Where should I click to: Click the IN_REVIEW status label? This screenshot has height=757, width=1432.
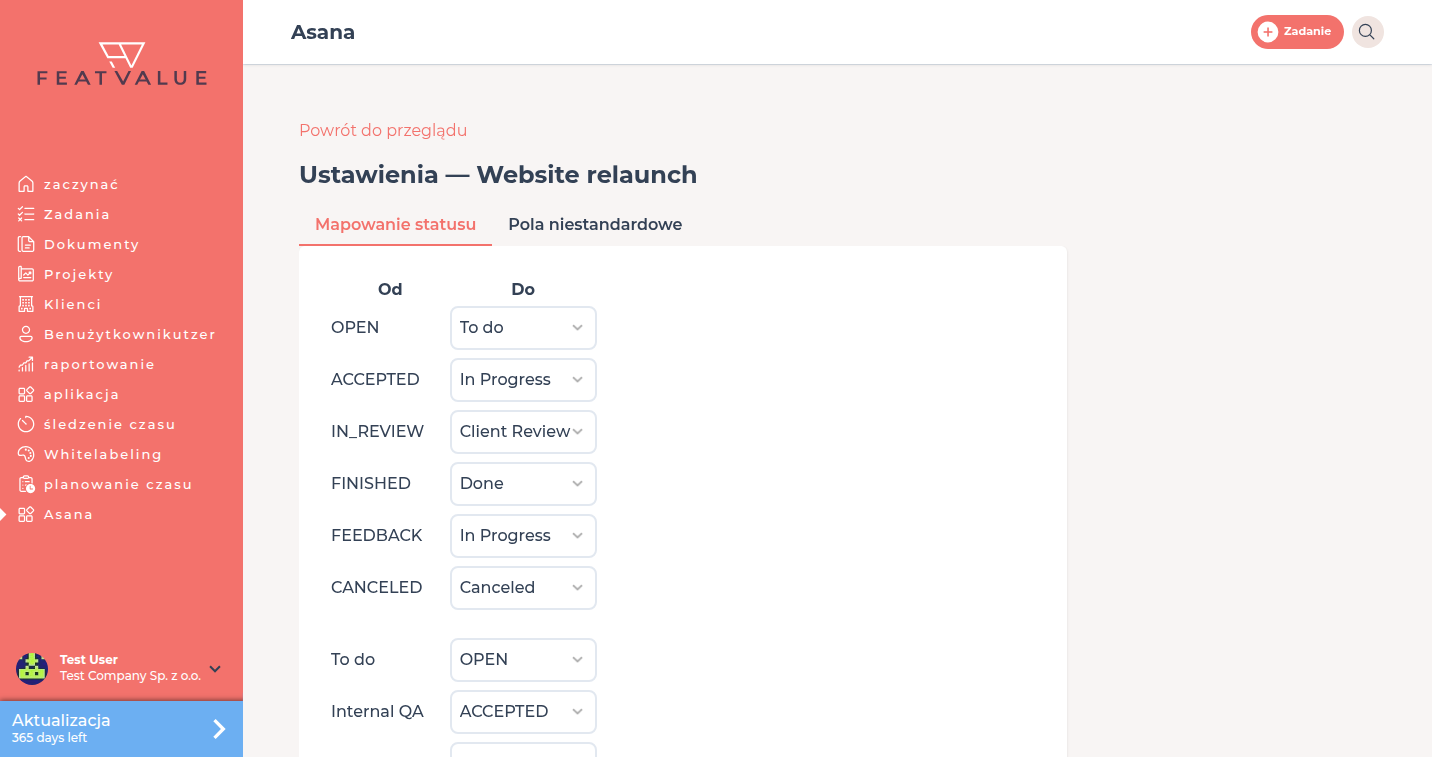[377, 432]
